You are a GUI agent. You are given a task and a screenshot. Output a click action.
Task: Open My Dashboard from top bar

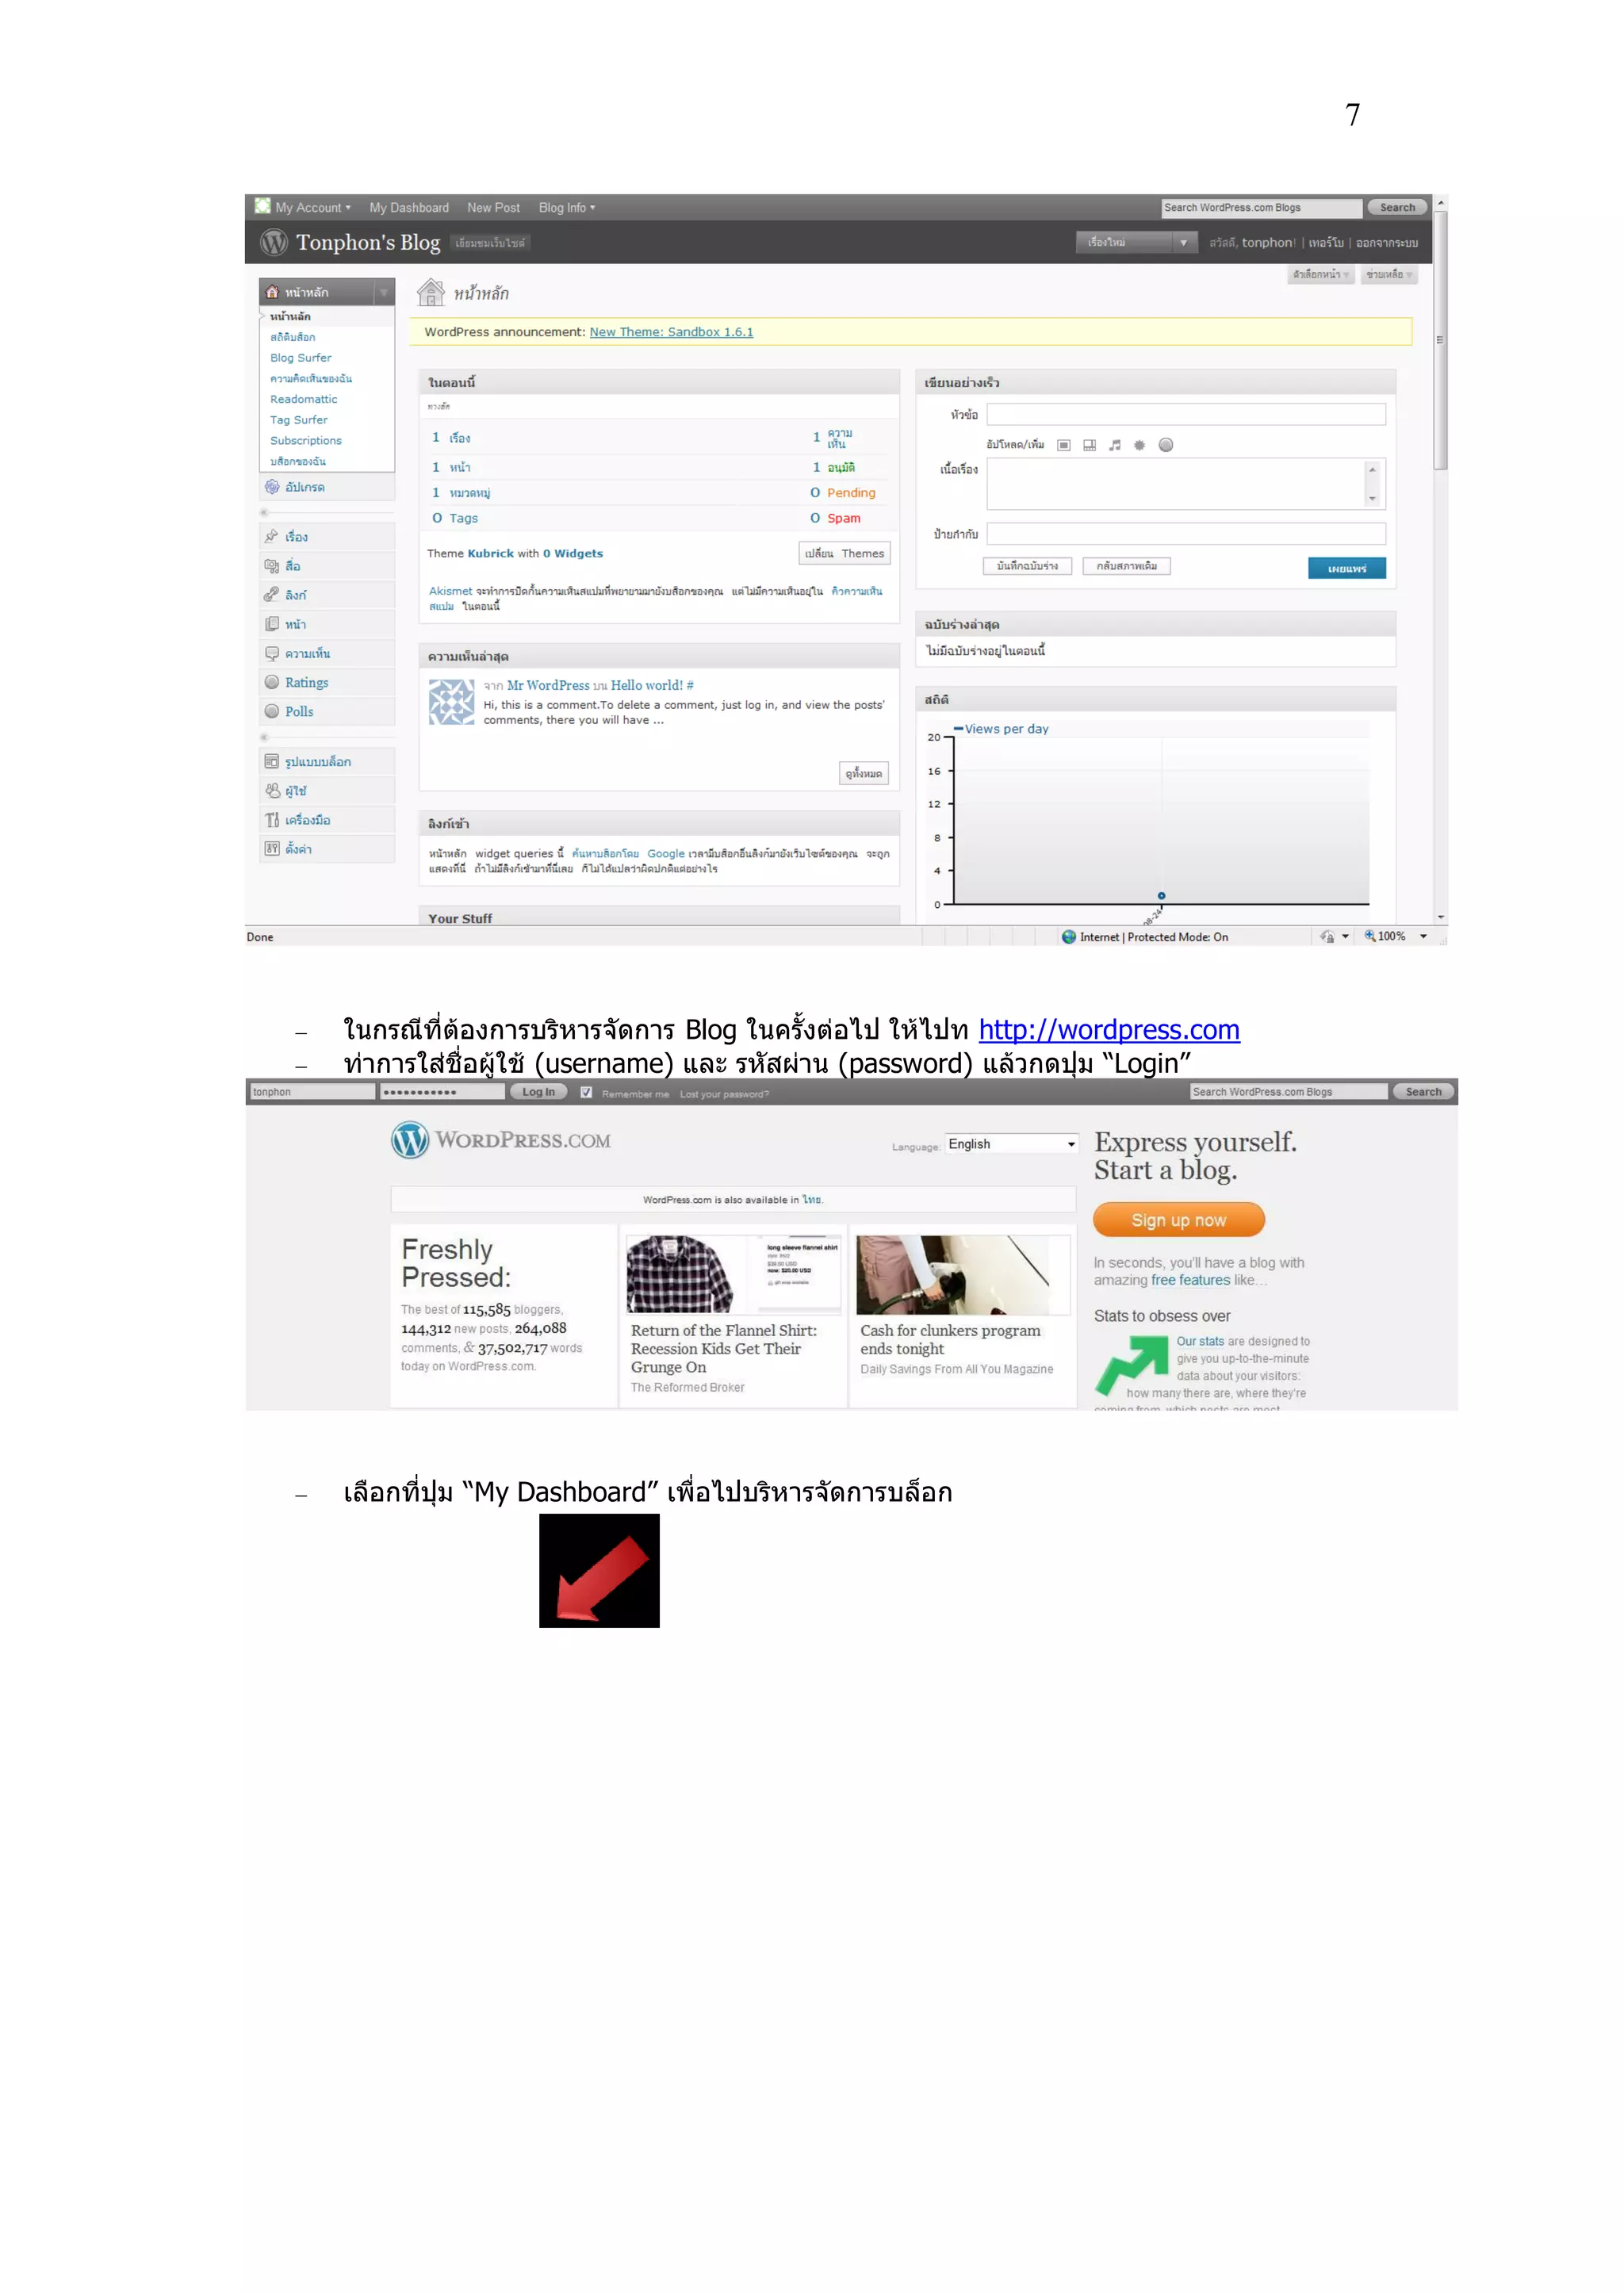[409, 208]
